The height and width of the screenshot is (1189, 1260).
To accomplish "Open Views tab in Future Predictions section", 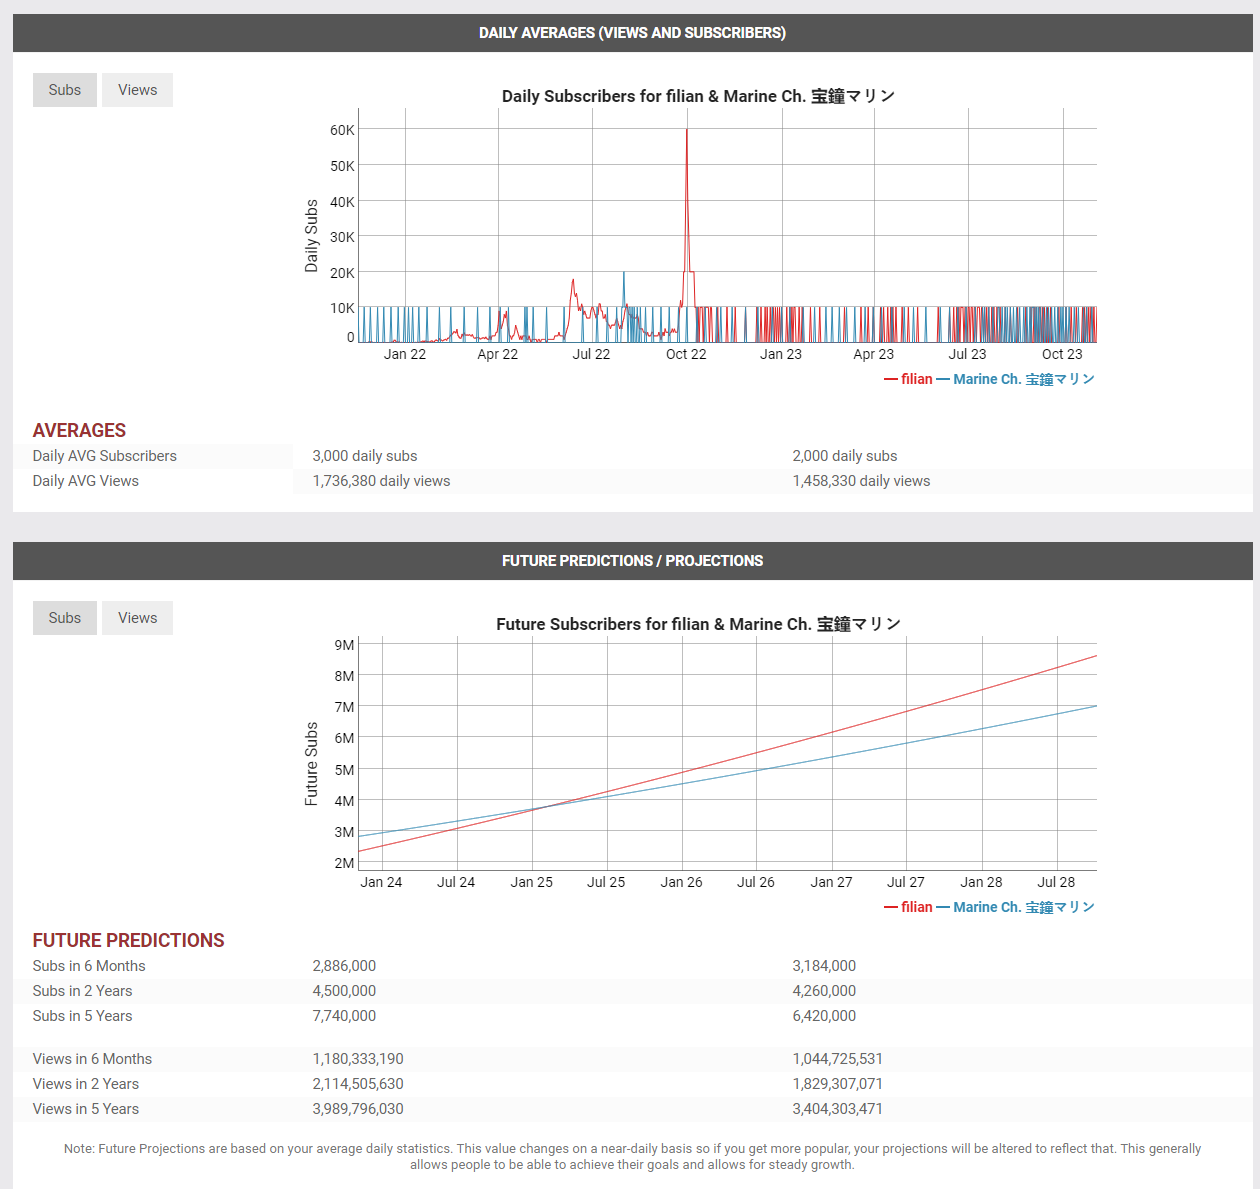I will click(137, 618).
